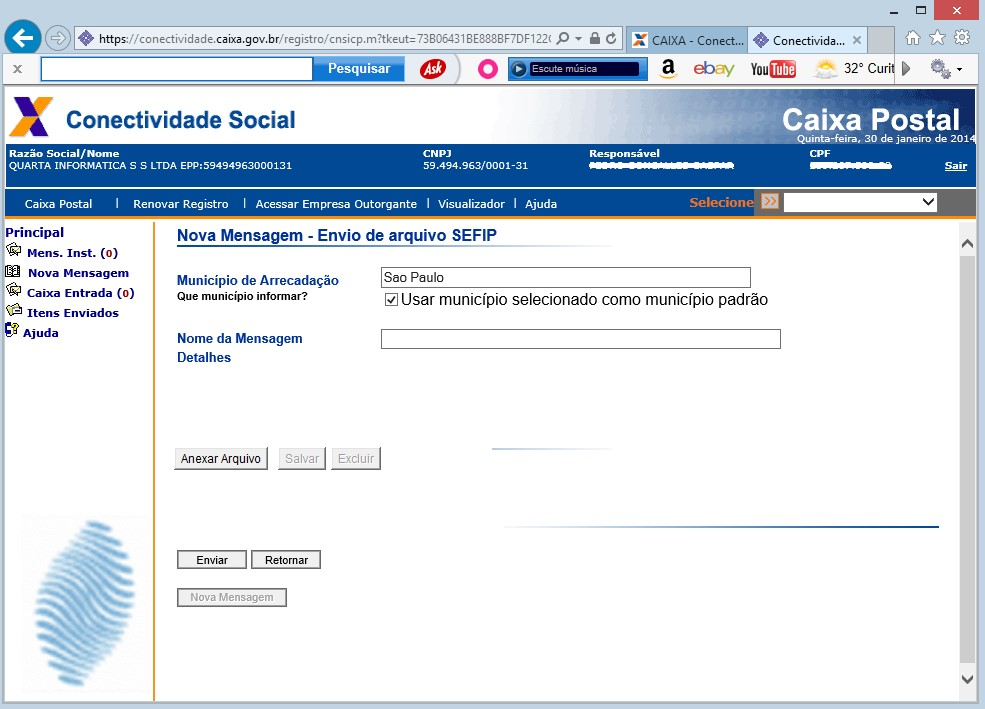
Task: Open the Amazon toolbar icon
Action: (x=668, y=68)
